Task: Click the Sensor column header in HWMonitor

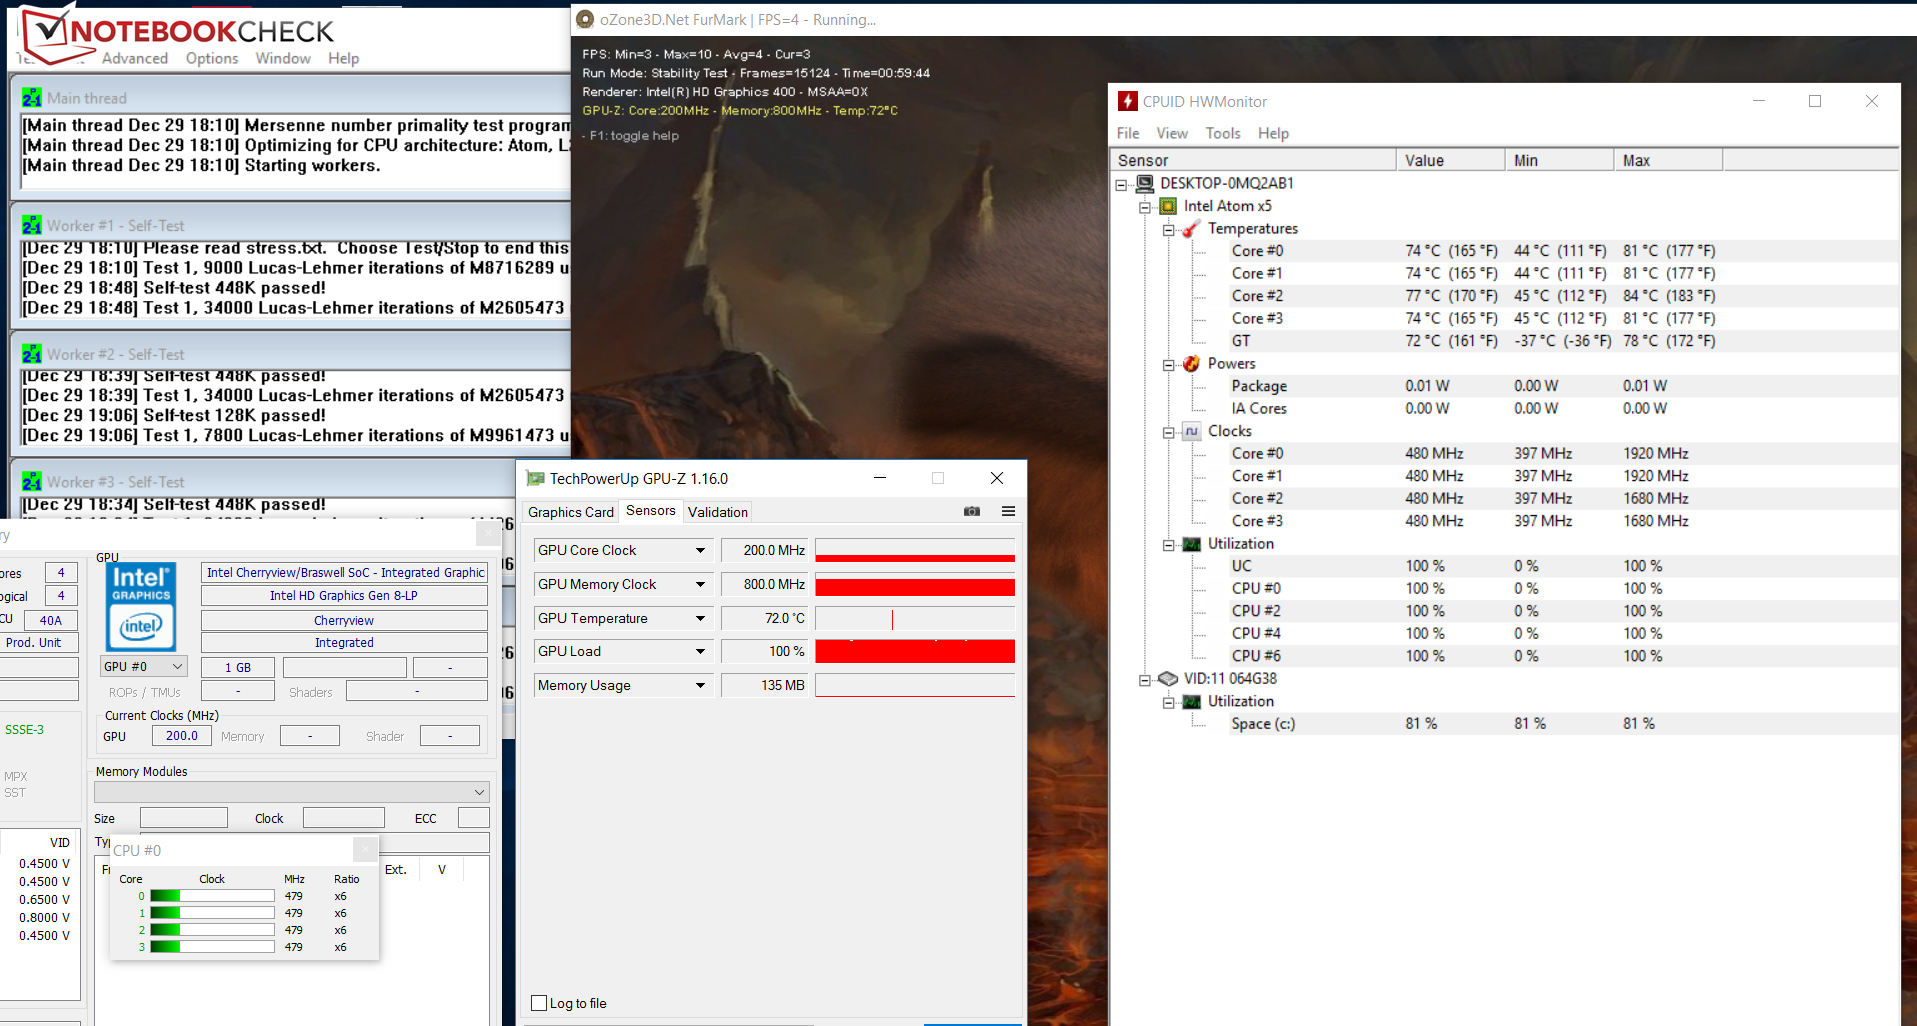Action: (x=1254, y=160)
